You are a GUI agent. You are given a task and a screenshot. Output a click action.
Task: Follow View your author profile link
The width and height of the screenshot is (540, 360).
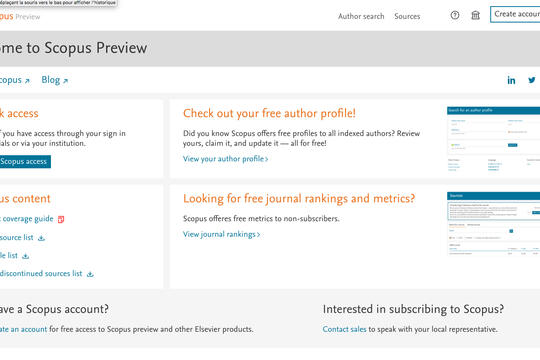click(x=225, y=159)
